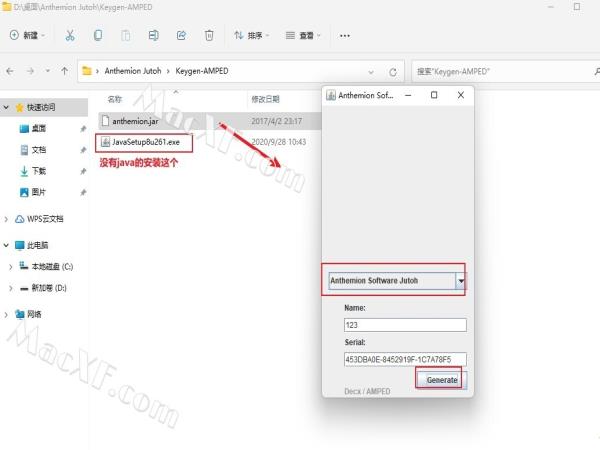Open recent locations chevron dropdown
The width and height of the screenshot is (600, 450).
coord(47,71)
